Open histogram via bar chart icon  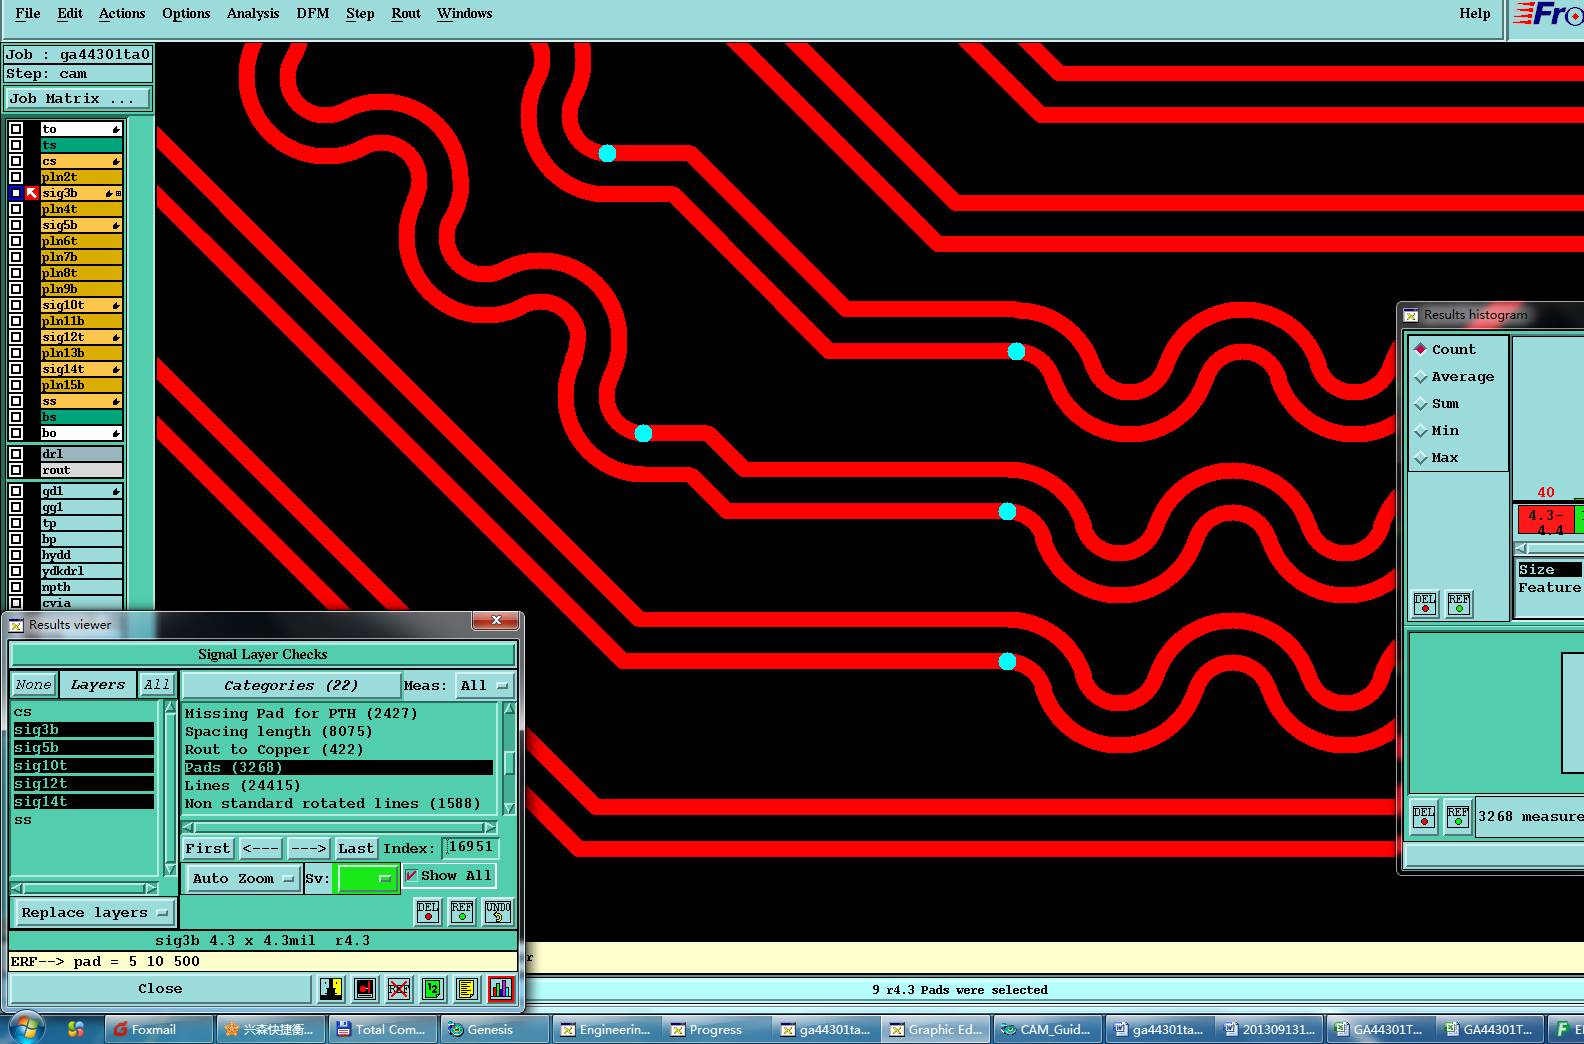pyautogui.click(x=501, y=989)
